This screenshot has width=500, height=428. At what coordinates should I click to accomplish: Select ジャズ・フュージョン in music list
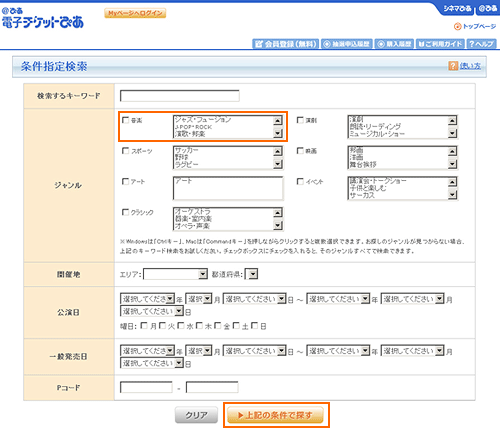203,119
